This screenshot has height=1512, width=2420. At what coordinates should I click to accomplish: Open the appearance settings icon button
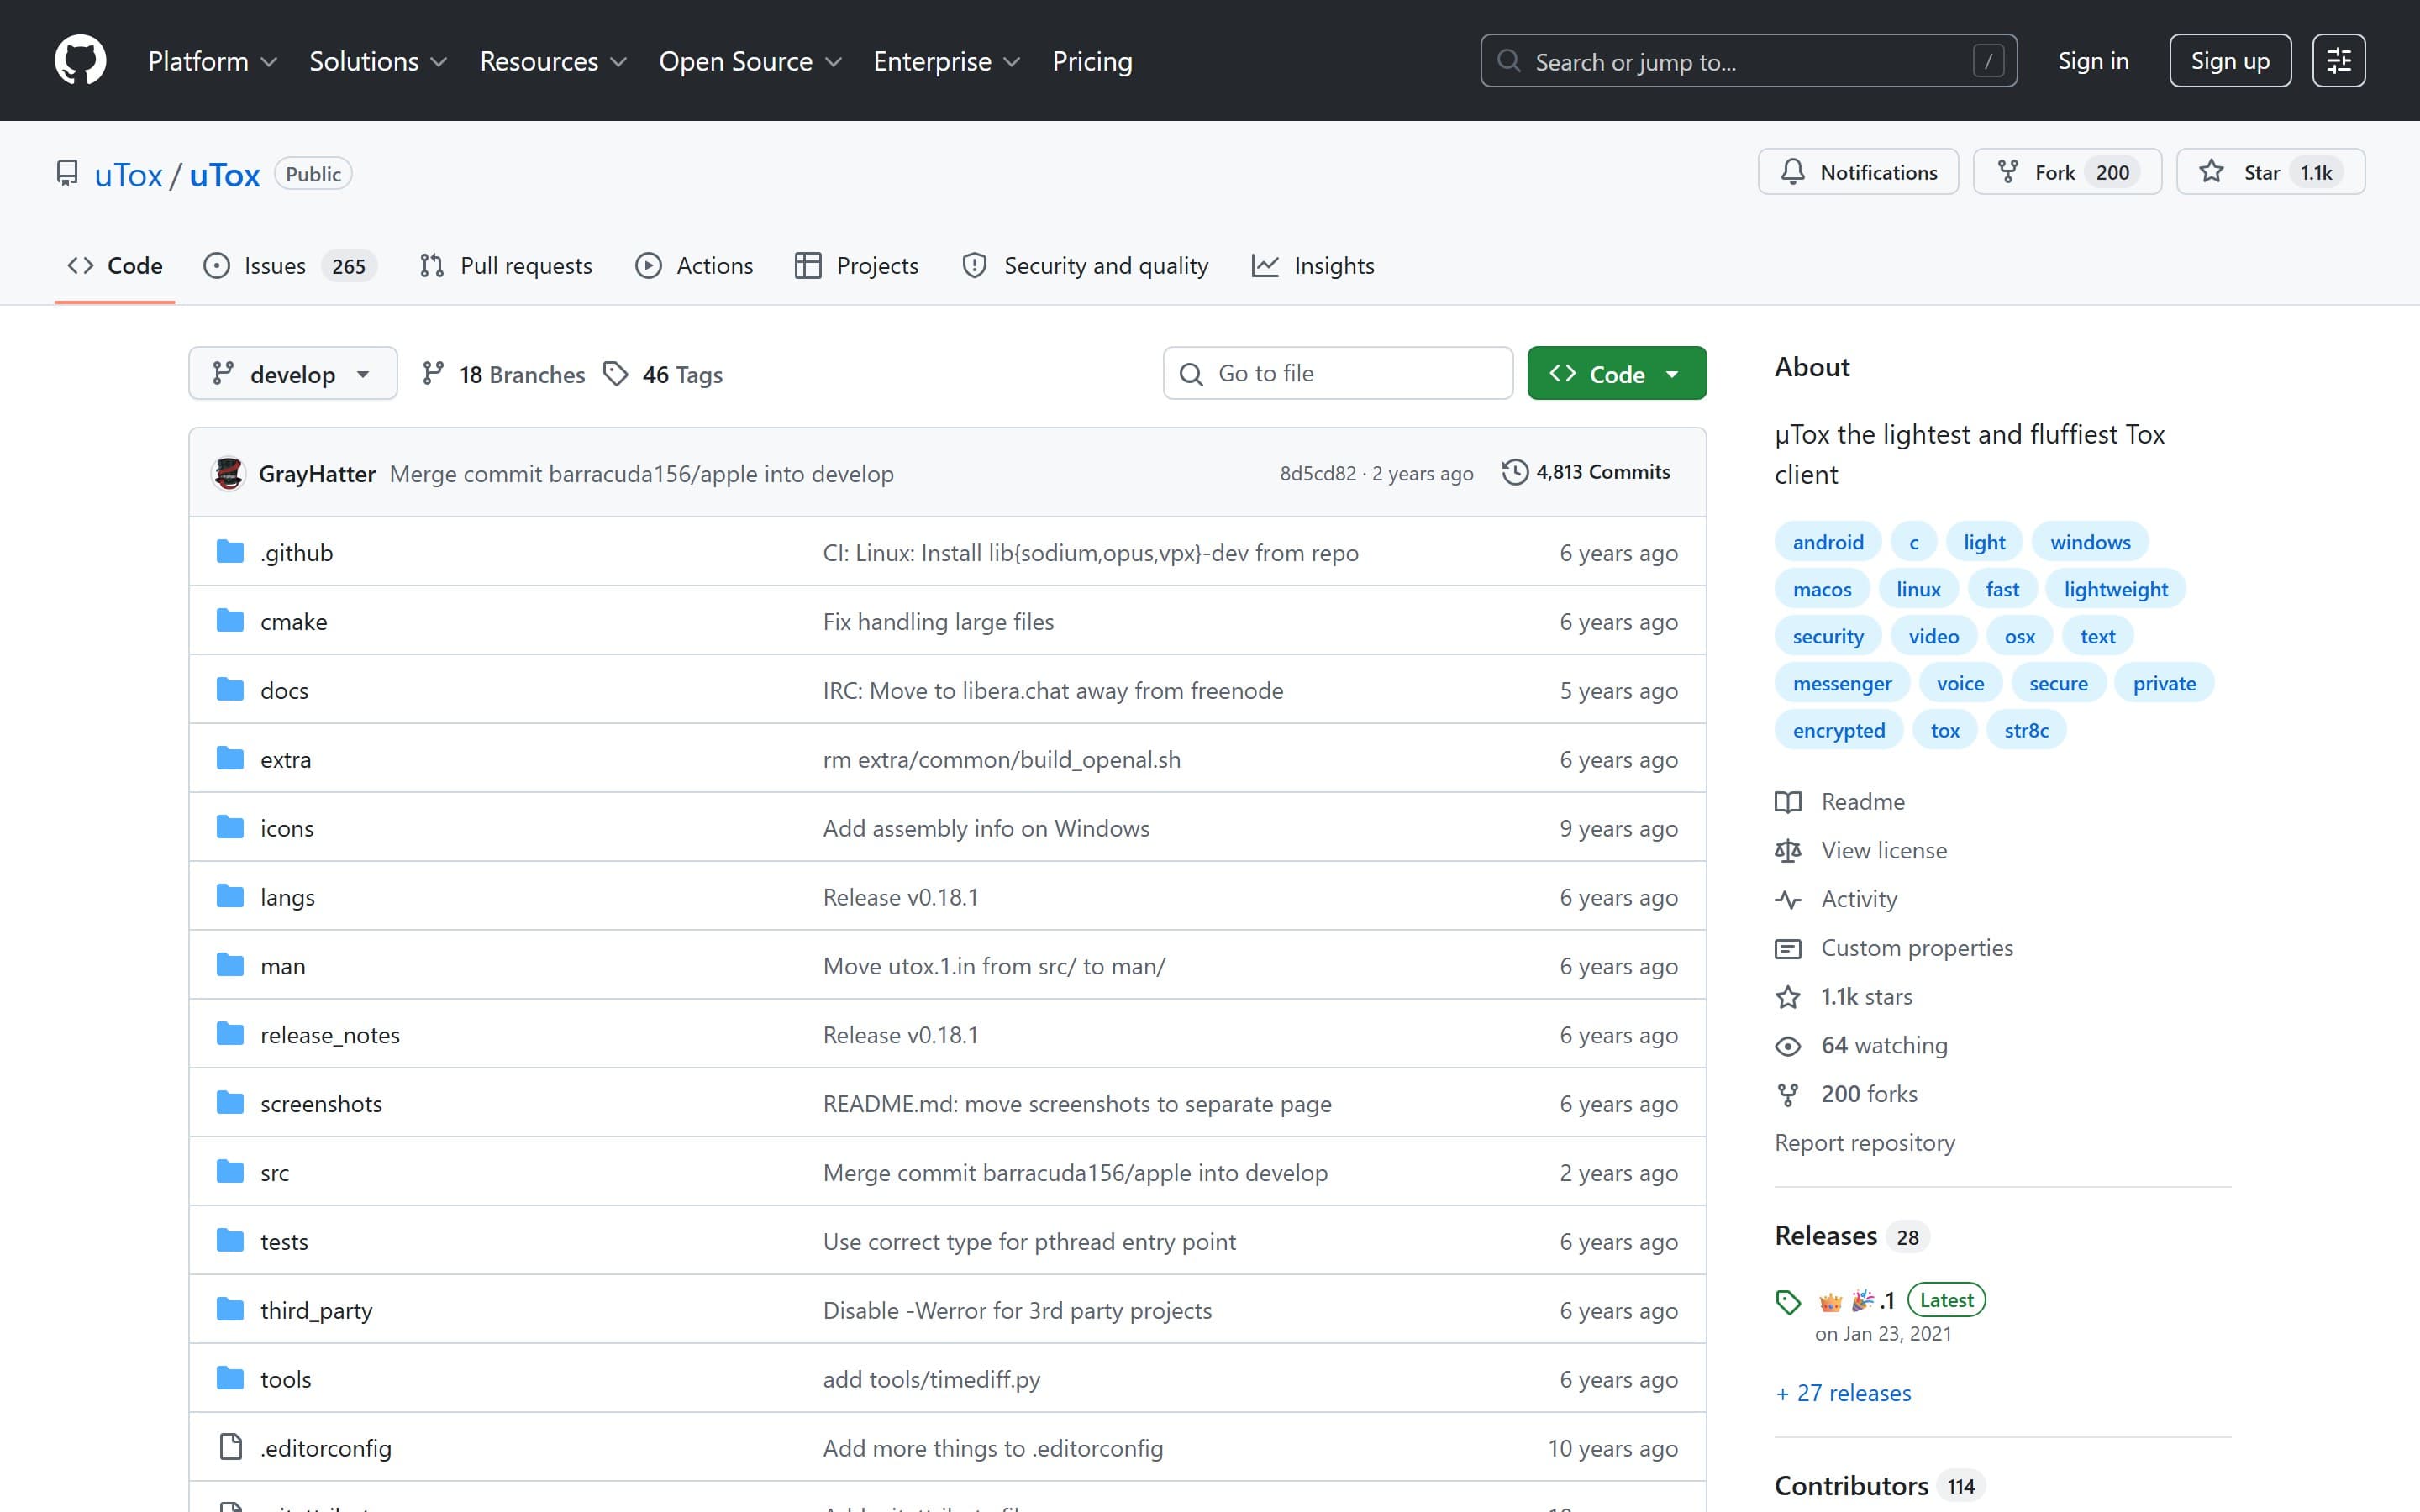click(x=2338, y=61)
